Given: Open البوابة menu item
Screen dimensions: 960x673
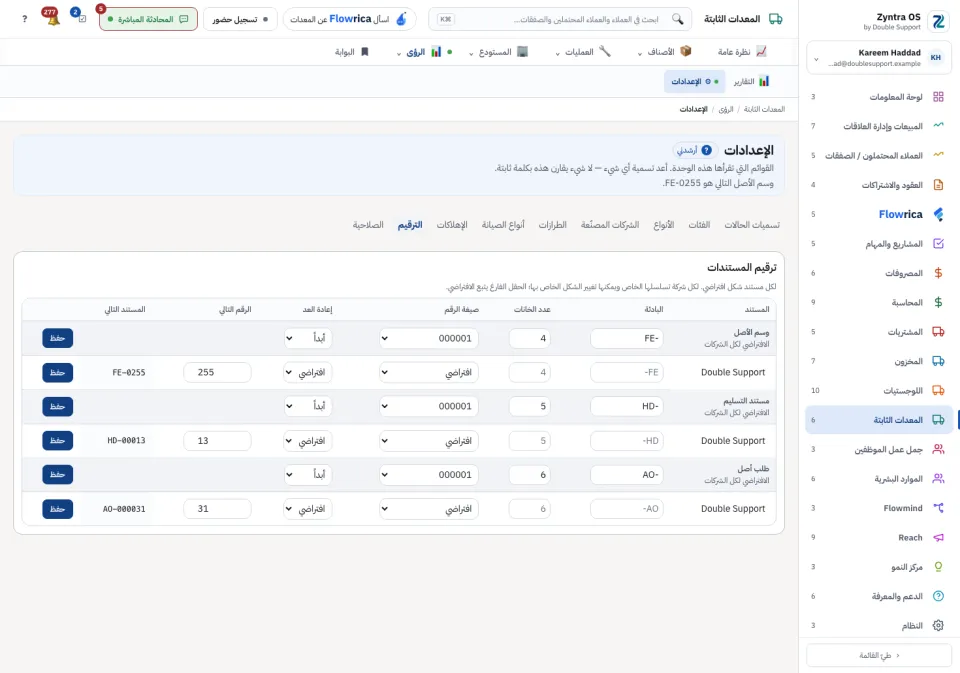Looking at the screenshot, I should coord(352,52).
